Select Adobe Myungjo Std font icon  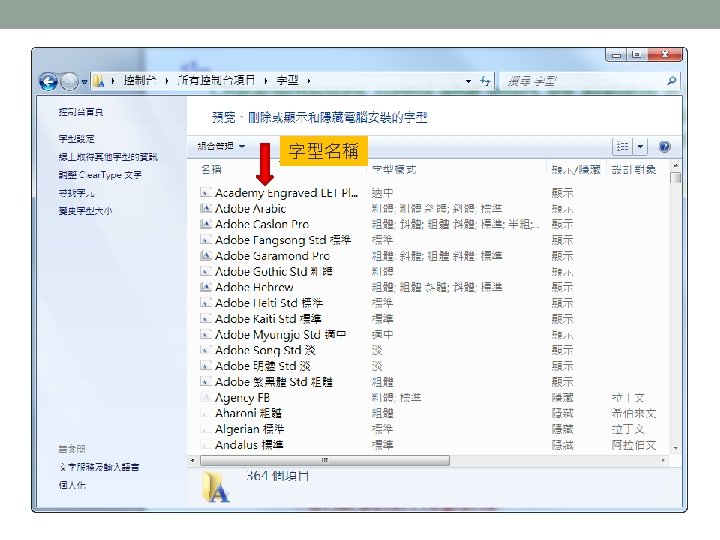(206, 334)
